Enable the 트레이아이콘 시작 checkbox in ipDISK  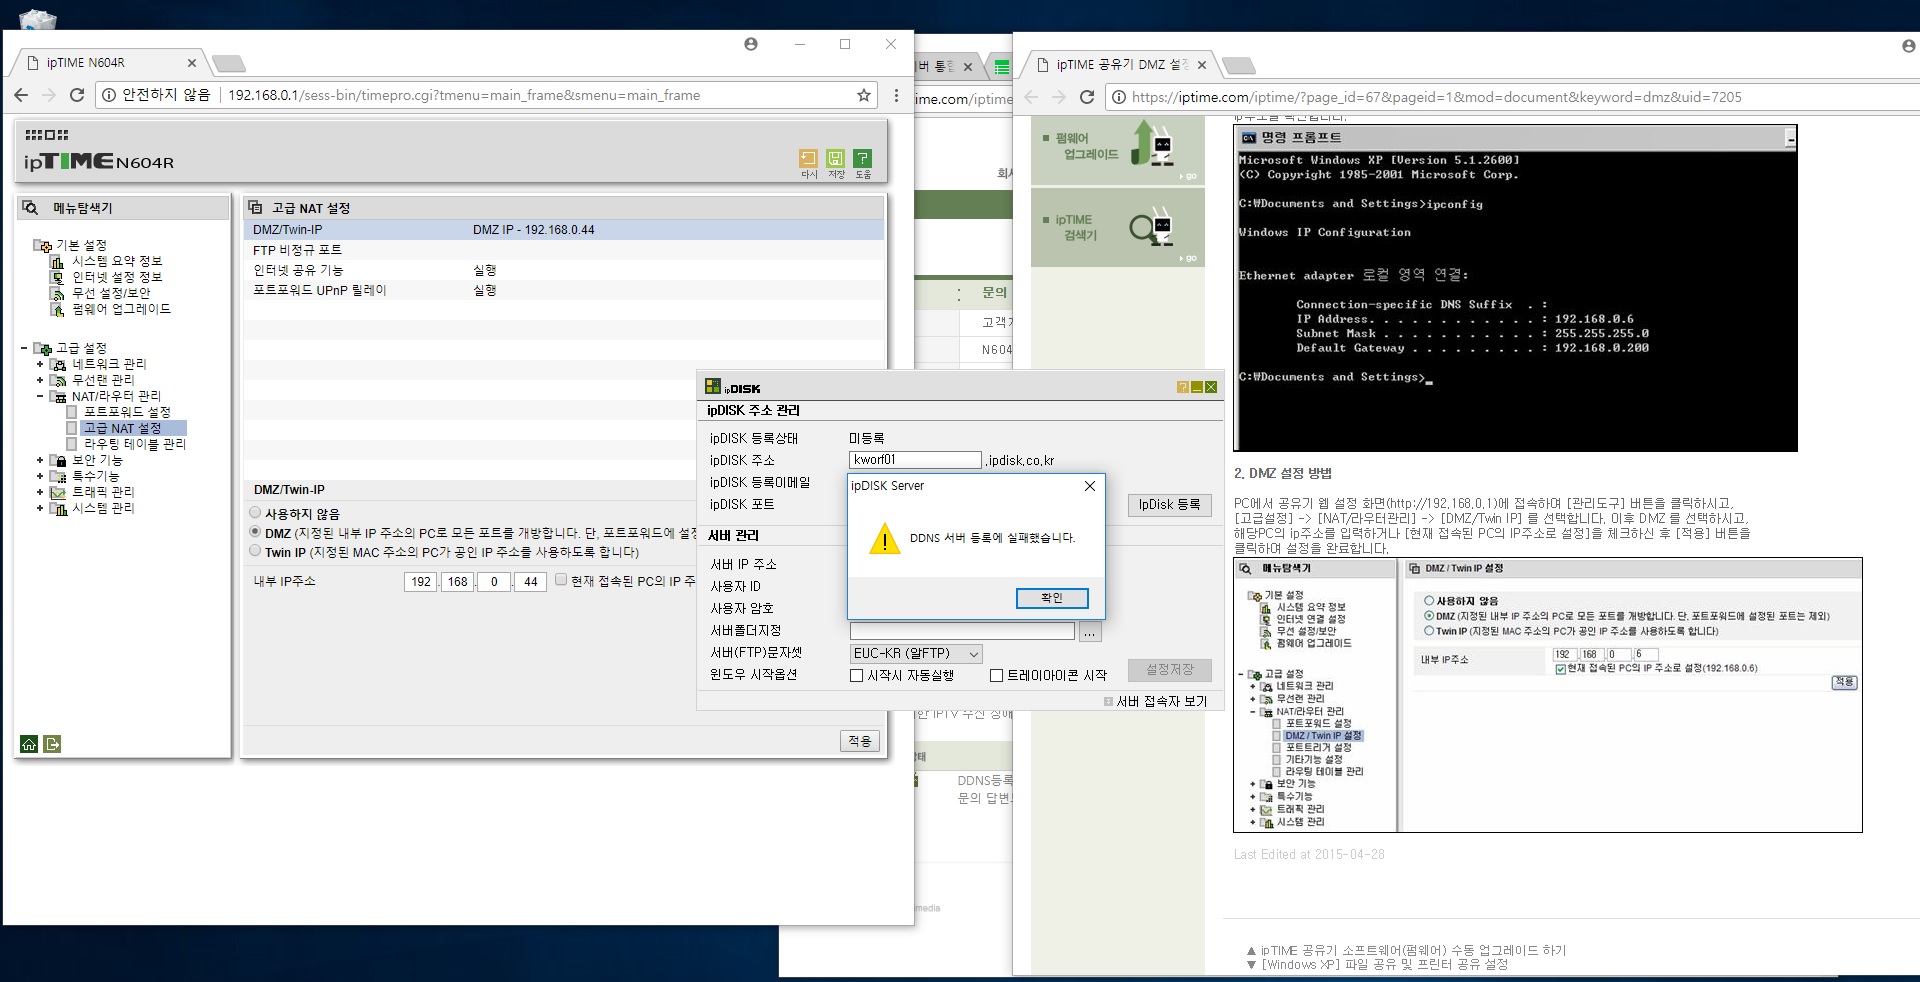tap(996, 676)
